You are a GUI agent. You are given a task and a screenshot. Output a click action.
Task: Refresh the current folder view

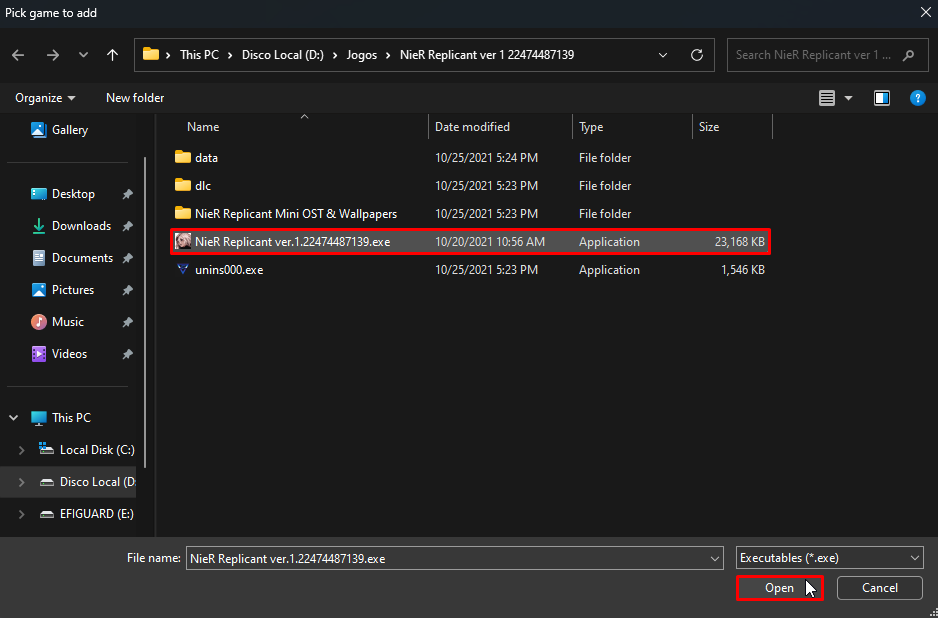[x=697, y=55]
